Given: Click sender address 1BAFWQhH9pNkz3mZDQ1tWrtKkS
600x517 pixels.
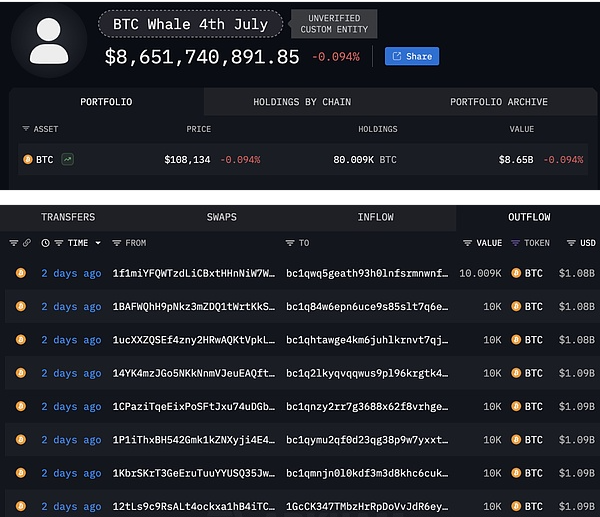Looking at the screenshot, I should click(x=194, y=307).
